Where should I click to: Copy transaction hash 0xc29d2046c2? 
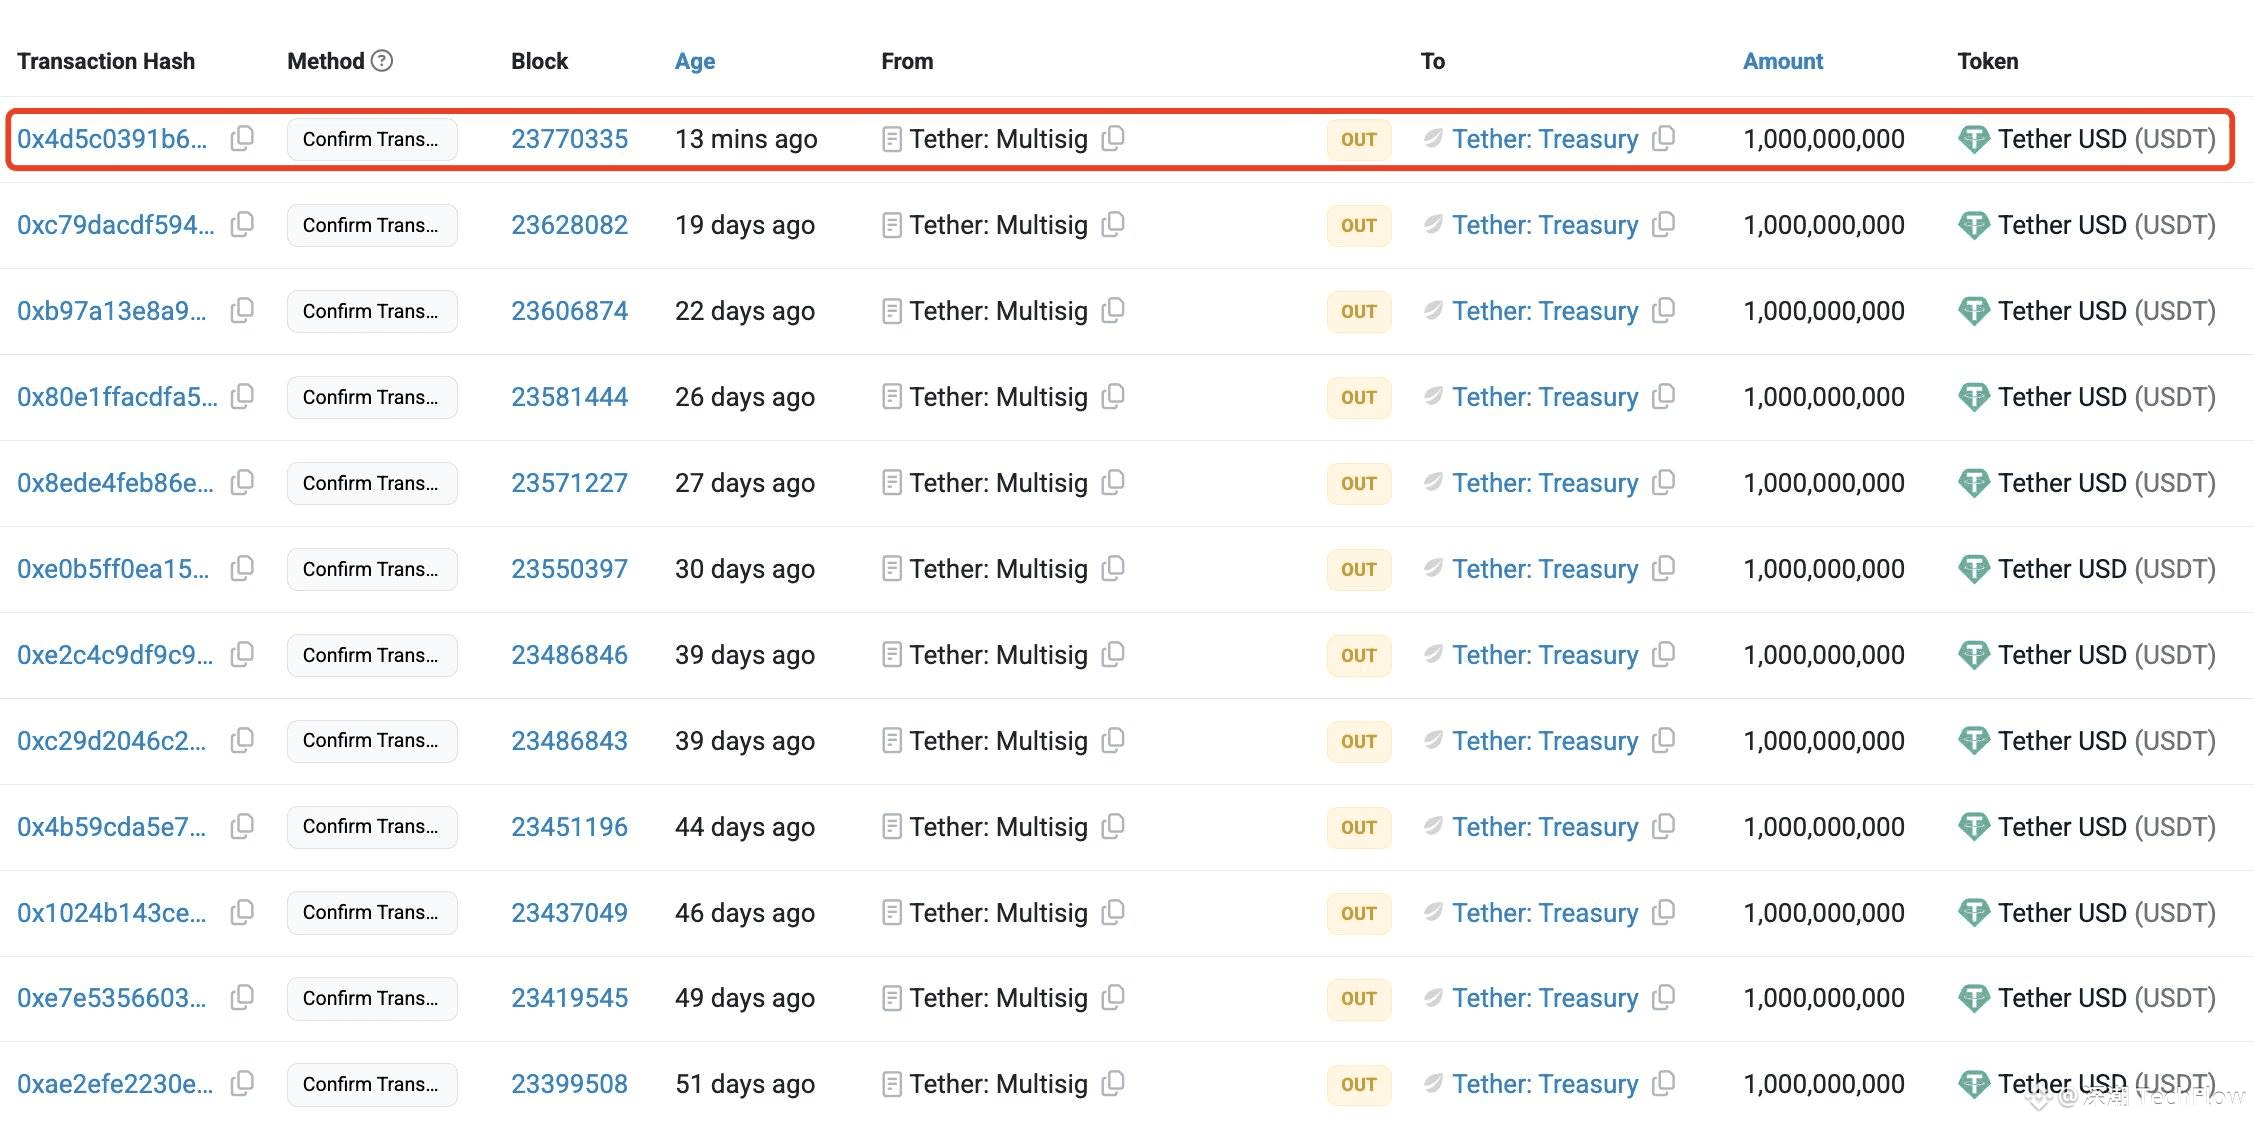pyautogui.click(x=242, y=741)
